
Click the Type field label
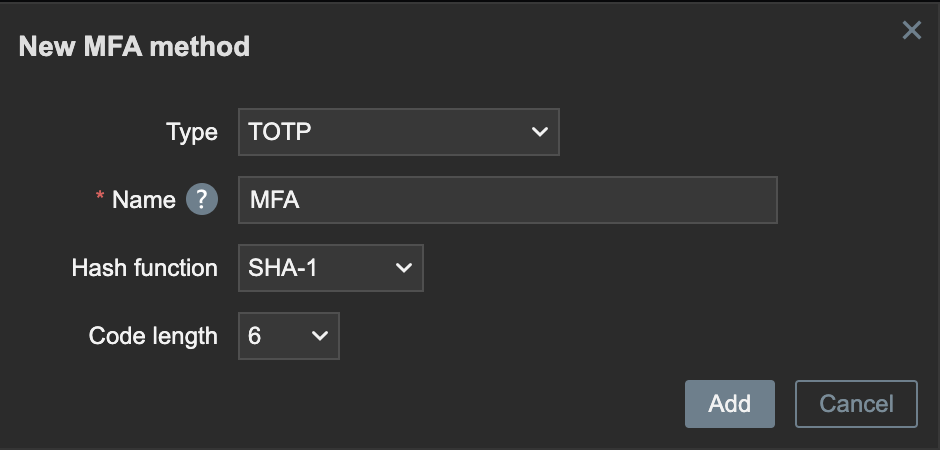[192, 132]
